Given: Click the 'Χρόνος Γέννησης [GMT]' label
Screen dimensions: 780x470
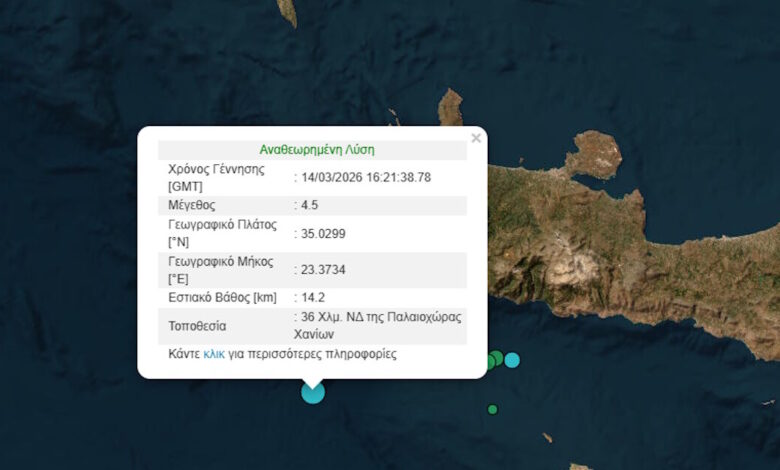Looking at the screenshot, I should 216,178.
